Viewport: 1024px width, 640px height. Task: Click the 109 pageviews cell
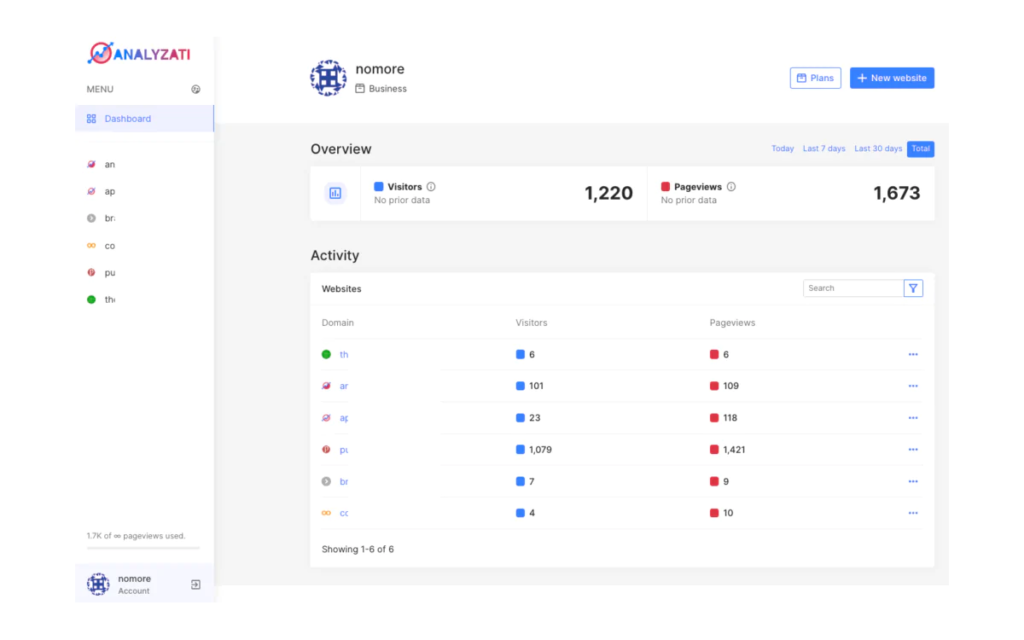(x=724, y=386)
